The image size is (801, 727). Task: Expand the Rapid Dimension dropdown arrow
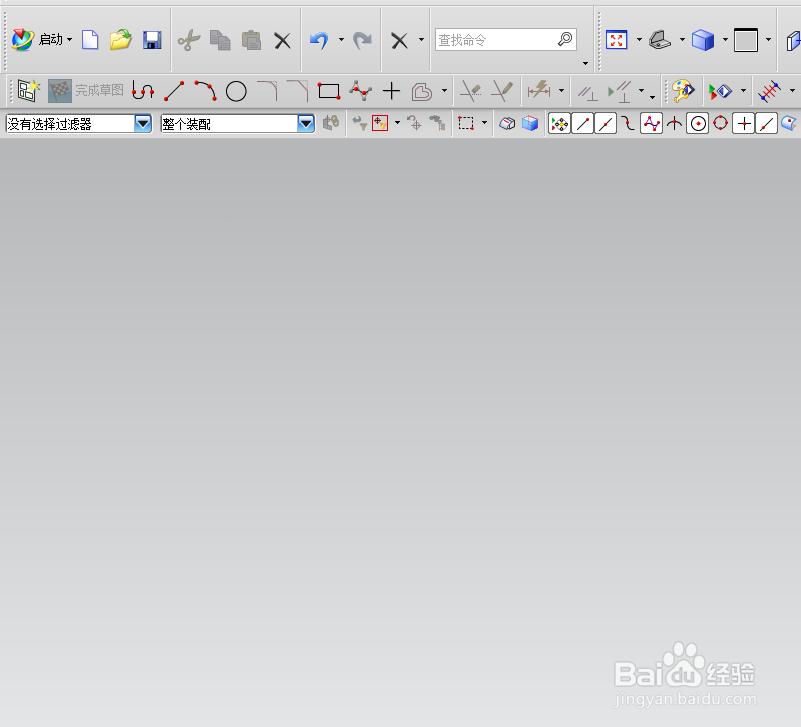[x=561, y=91]
